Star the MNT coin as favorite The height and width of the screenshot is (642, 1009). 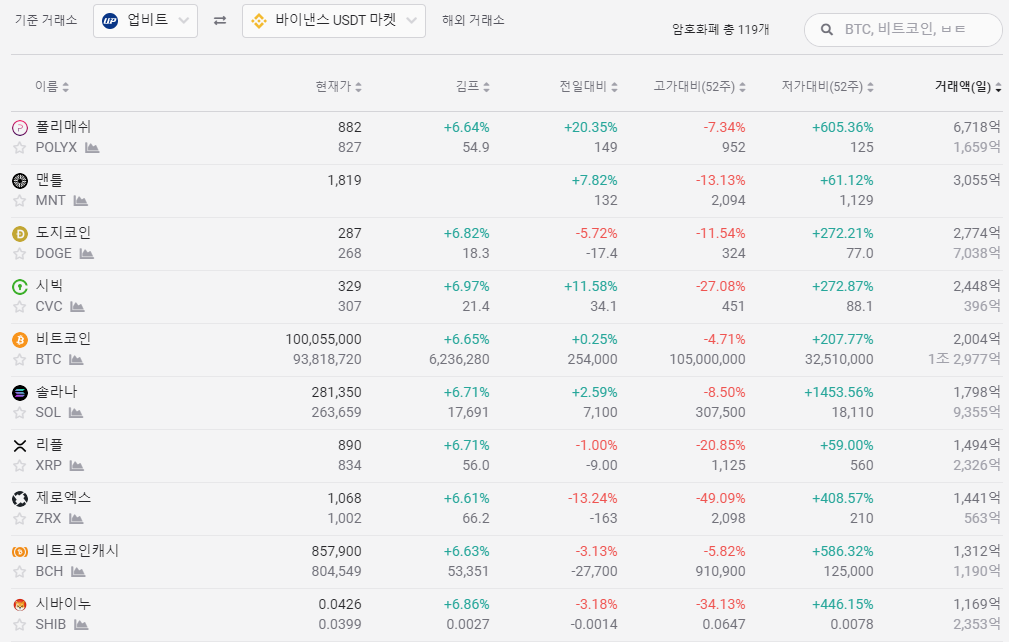19,201
